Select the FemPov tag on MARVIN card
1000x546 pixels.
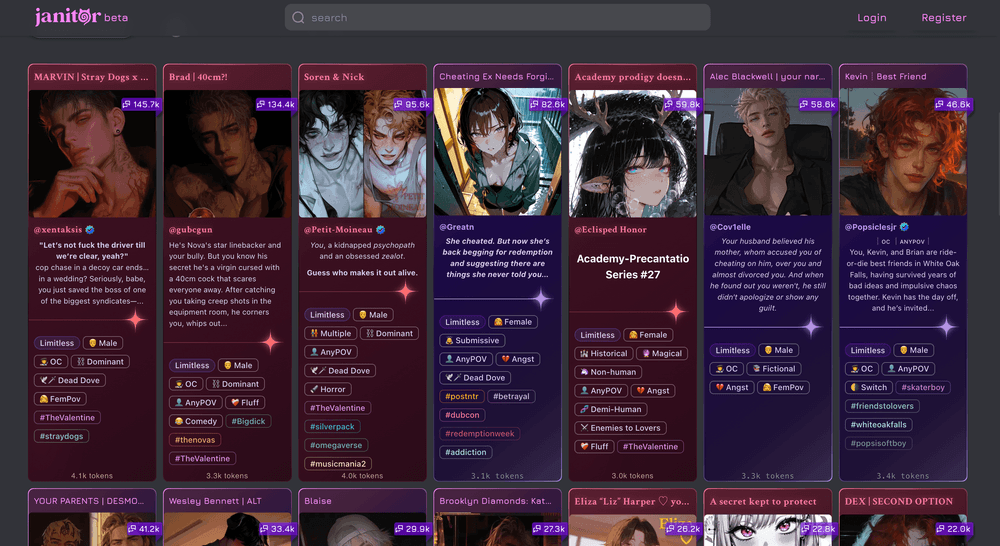pos(60,399)
